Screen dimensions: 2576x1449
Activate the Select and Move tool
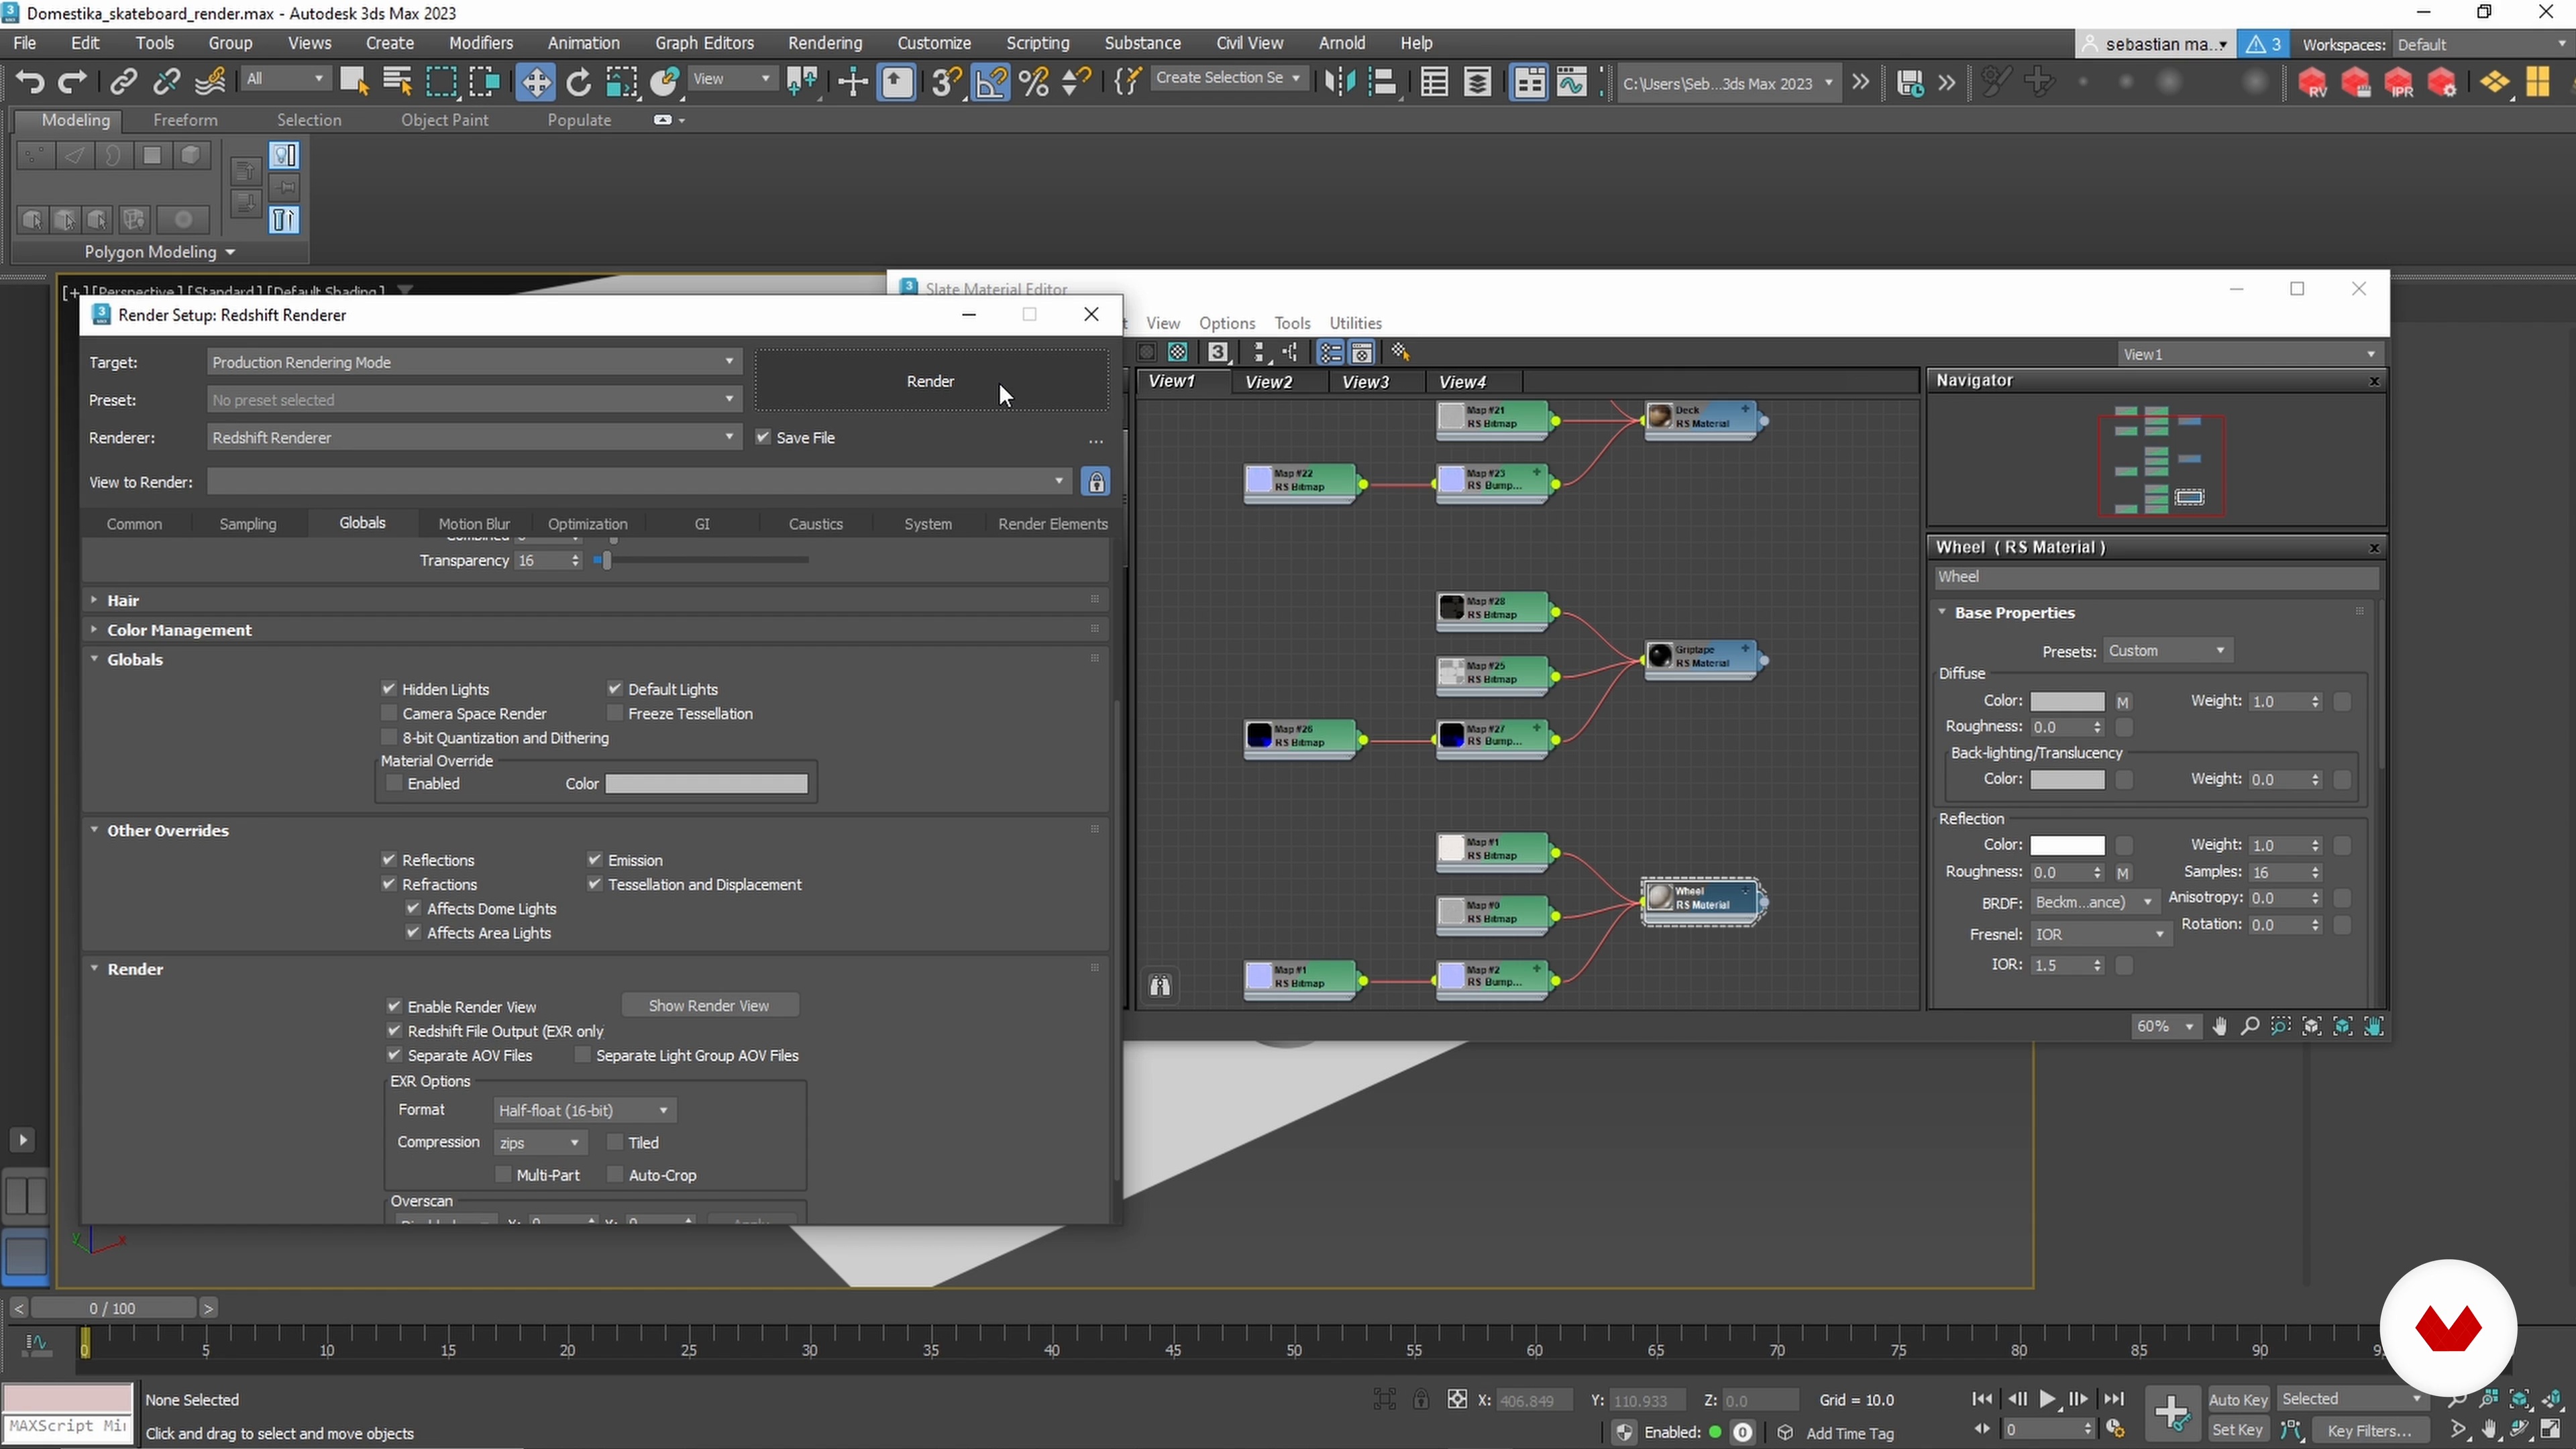point(535,82)
